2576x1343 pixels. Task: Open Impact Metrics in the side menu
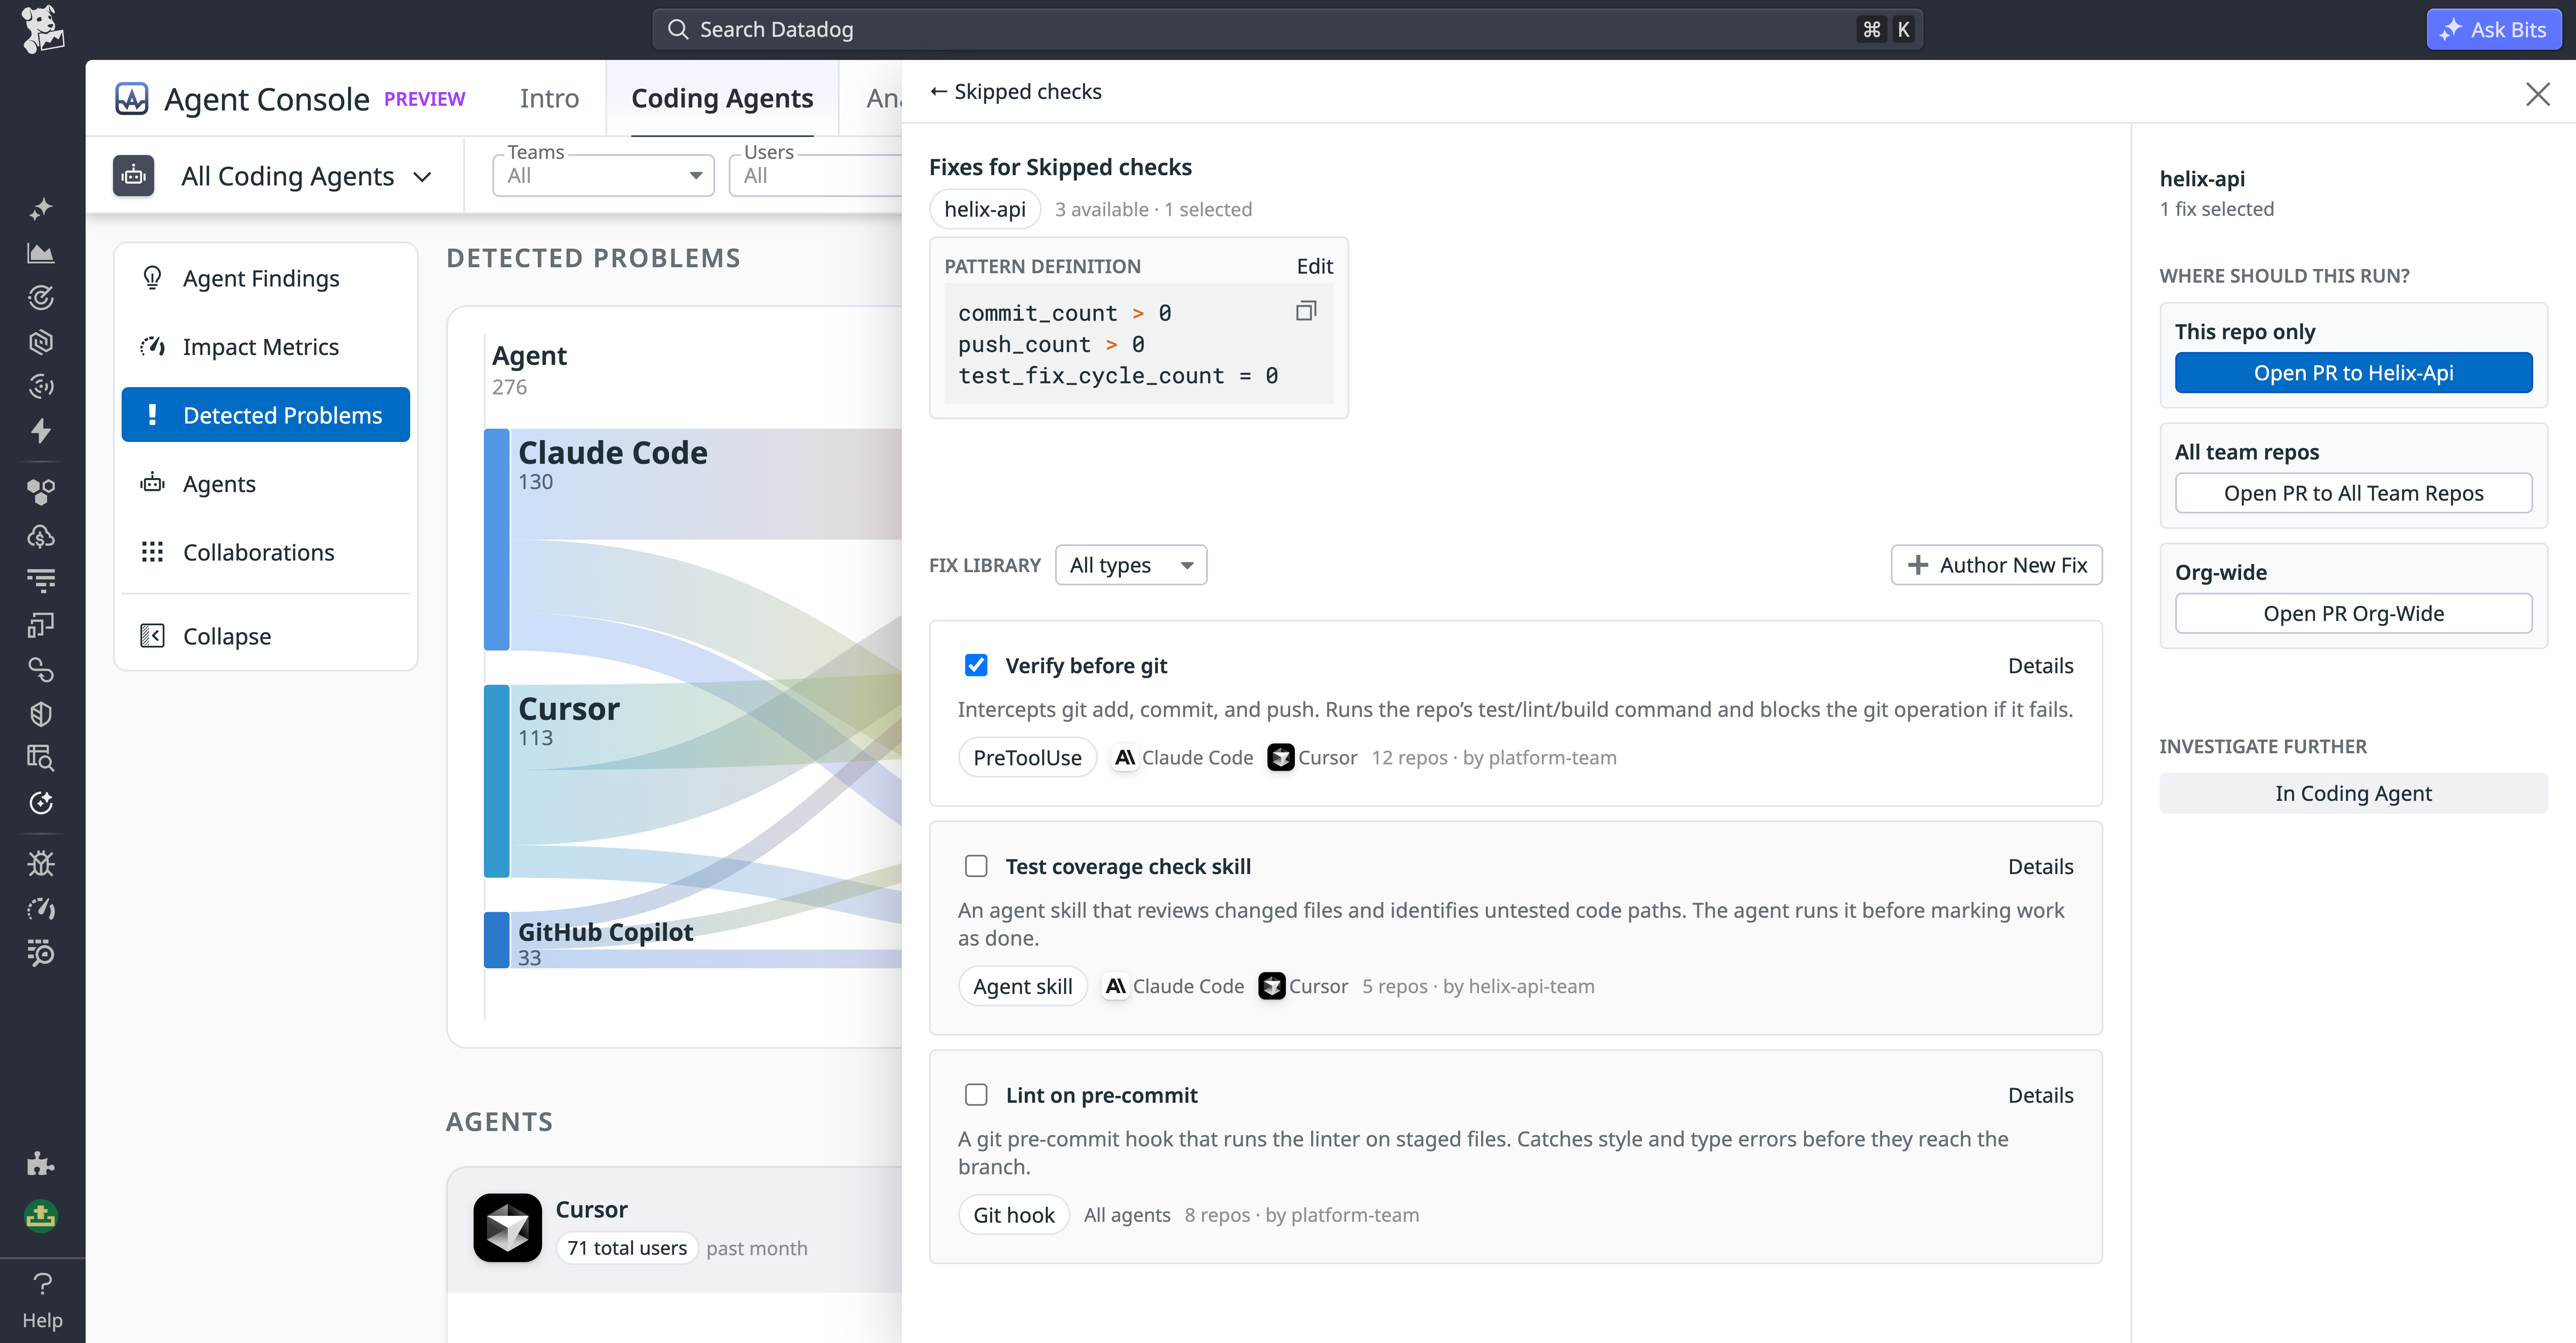point(266,347)
